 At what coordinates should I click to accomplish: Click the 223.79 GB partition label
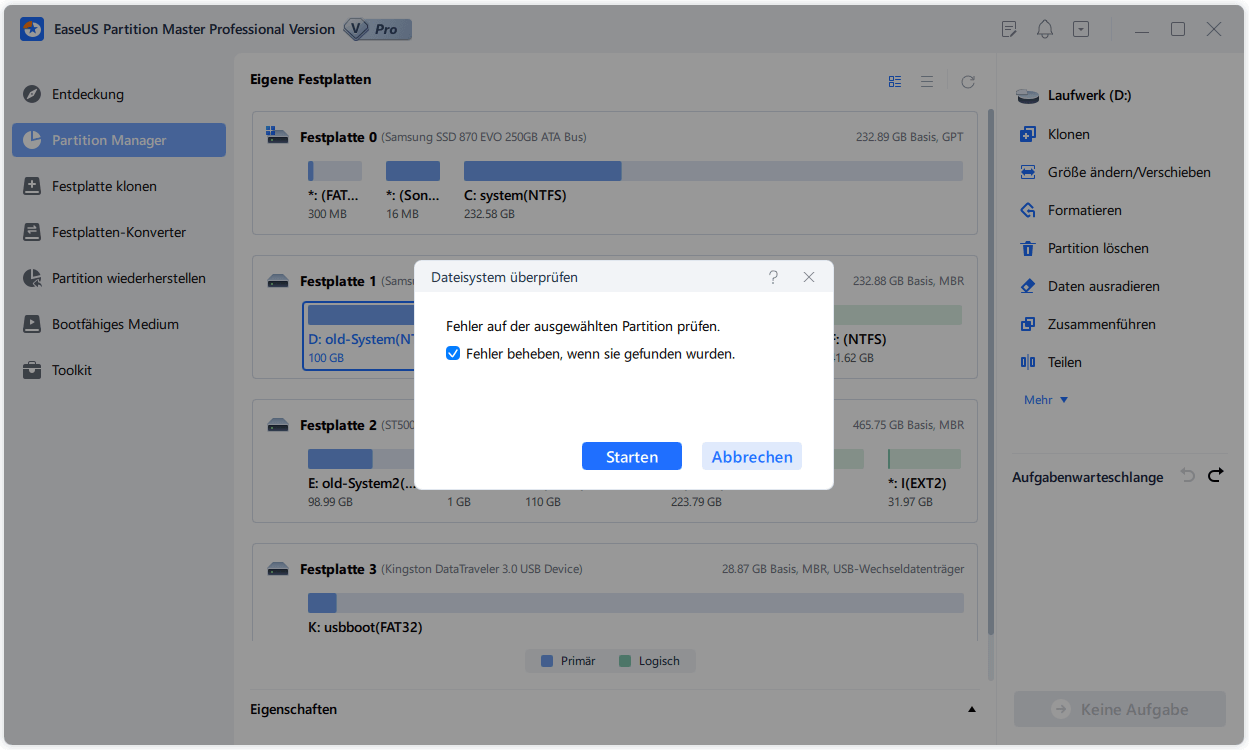696,502
